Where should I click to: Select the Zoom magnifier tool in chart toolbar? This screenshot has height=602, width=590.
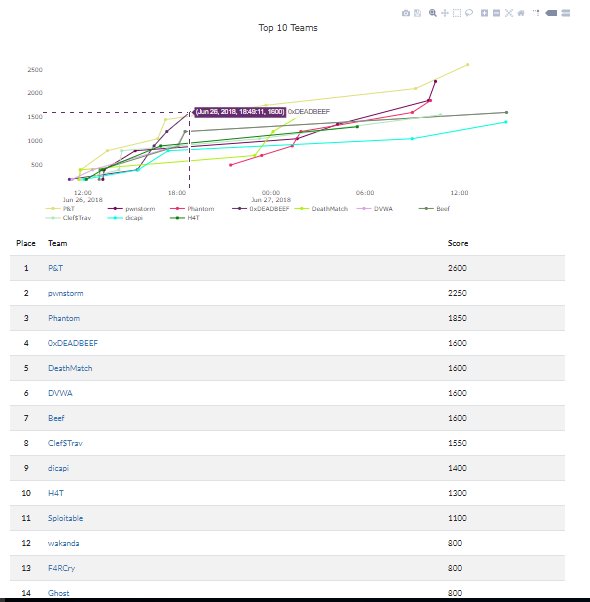click(433, 13)
